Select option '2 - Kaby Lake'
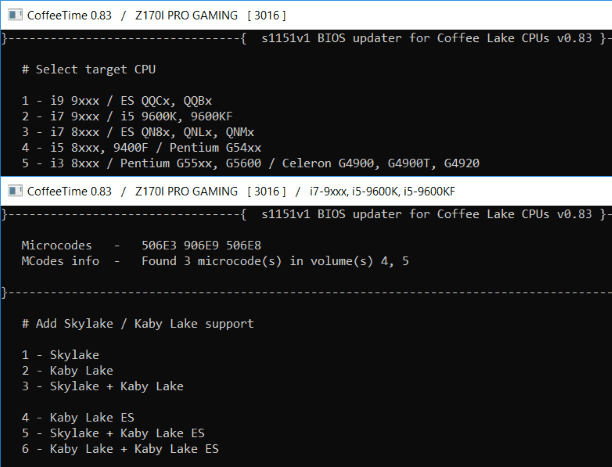The height and width of the screenshot is (467, 612). click(x=68, y=371)
